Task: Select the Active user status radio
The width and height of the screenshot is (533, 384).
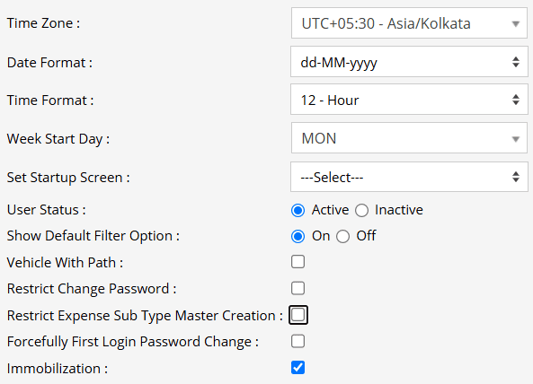Action: (298, 210)
